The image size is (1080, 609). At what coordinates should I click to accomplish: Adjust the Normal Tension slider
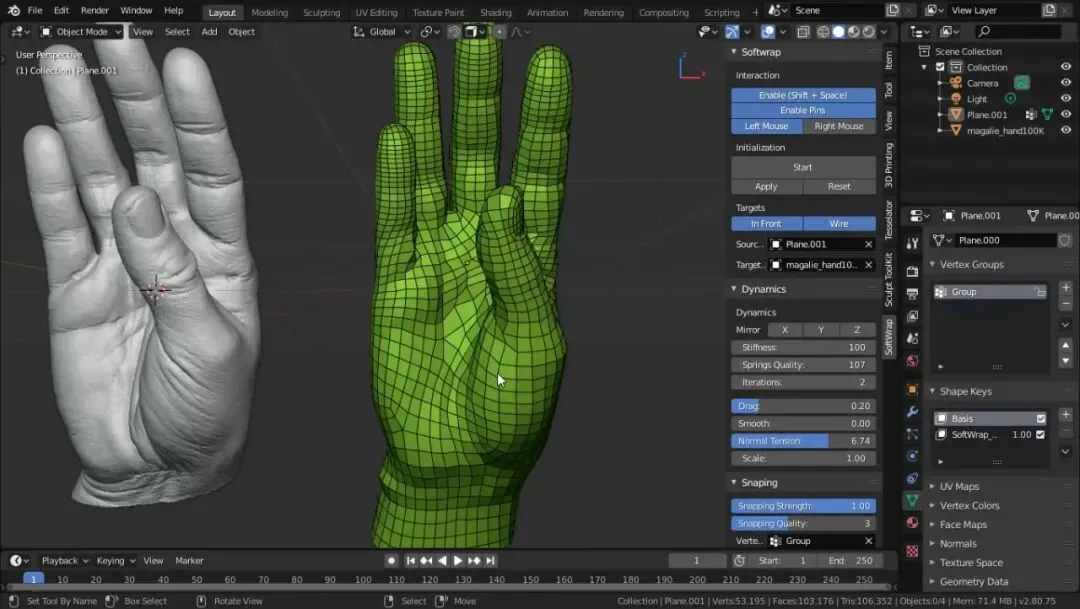point(803,441)
